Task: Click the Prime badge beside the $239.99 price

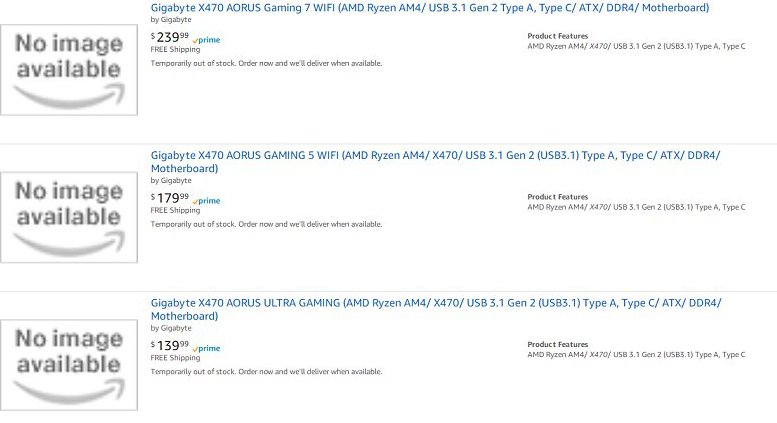Action: [x=207, y=40]
